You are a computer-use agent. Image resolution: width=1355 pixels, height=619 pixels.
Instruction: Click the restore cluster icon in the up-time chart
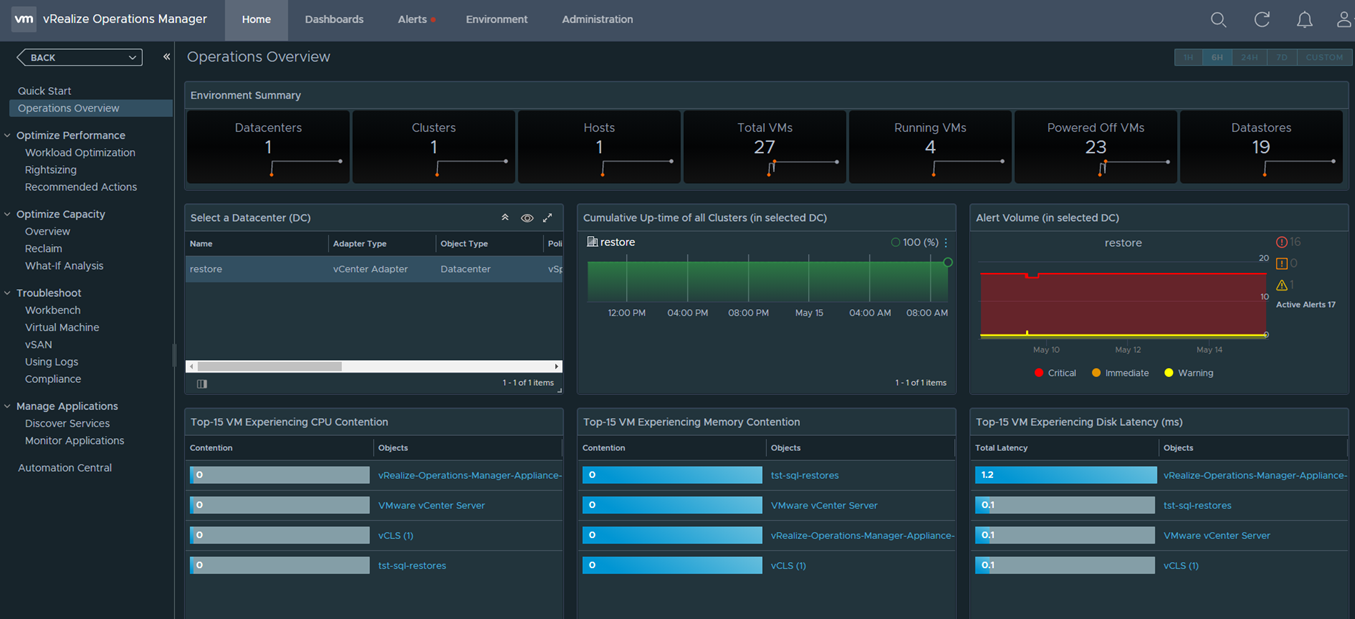pyautogui.click(x=592, y=242)
